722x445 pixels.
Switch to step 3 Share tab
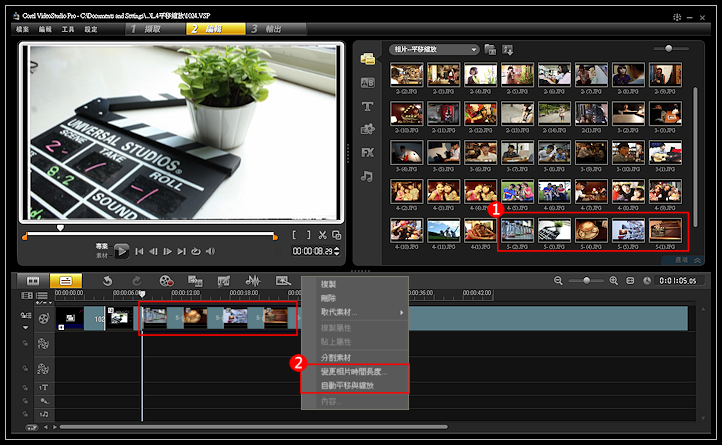pos(276,29)
